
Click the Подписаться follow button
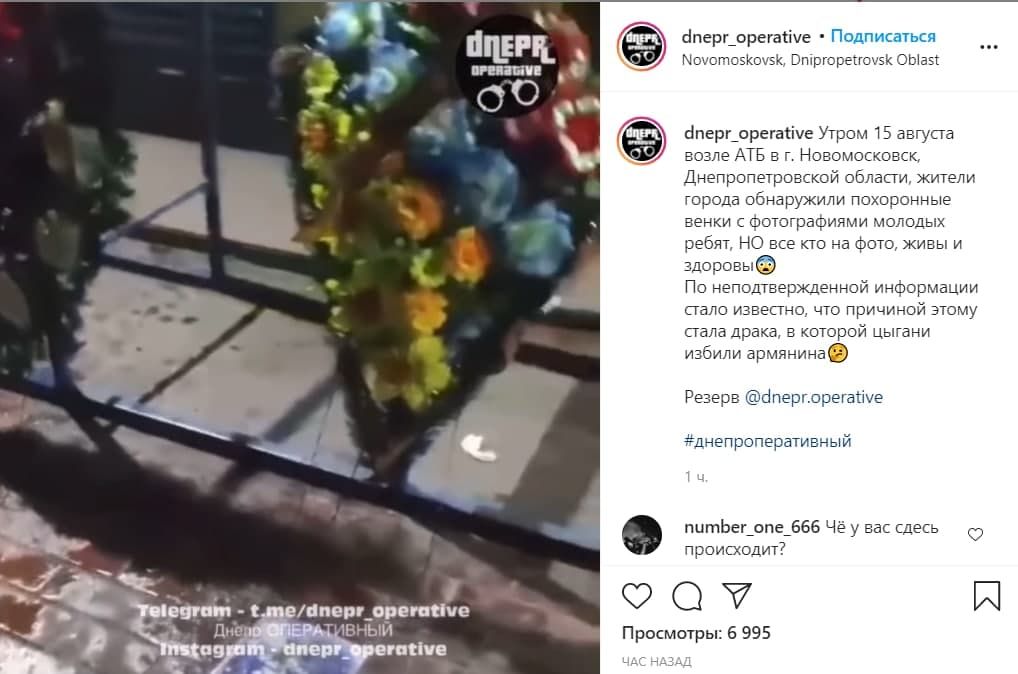(x=883, y=36)
